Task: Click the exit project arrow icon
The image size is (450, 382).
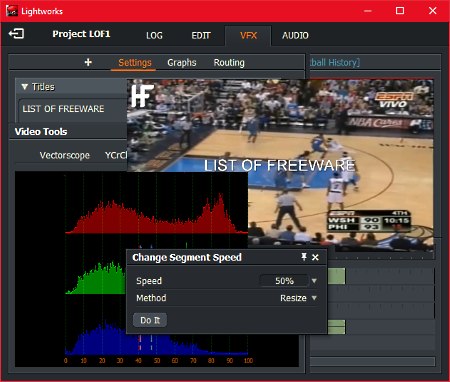Action: click(16, 34)
